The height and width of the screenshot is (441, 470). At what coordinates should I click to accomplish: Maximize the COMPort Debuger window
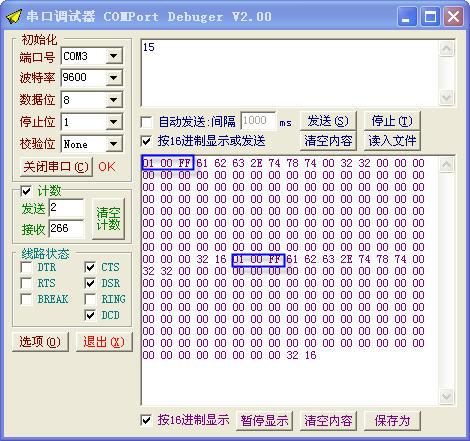click(430, 16)
